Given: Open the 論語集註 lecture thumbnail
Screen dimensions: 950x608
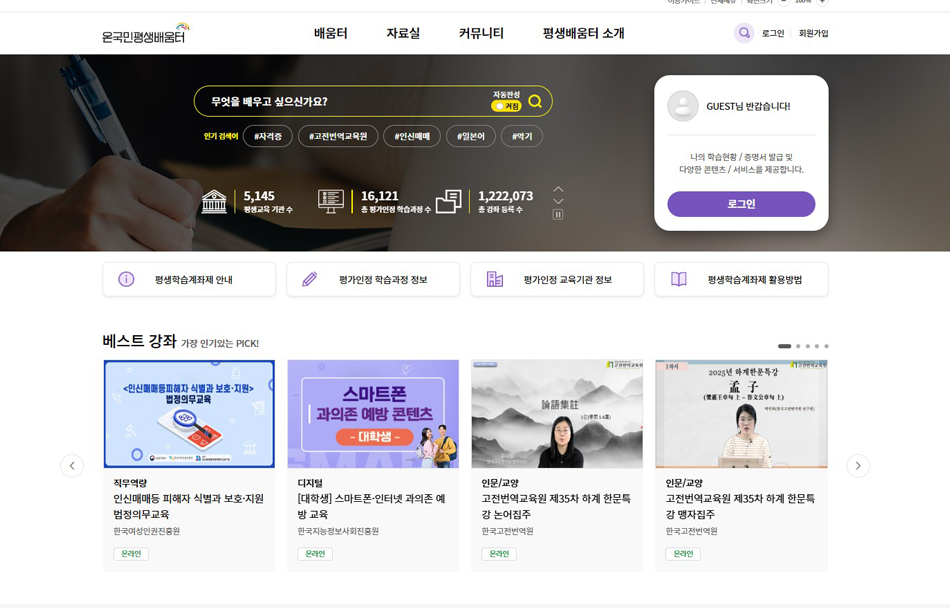Looking at the screenshot, I should tap(557, 414).
